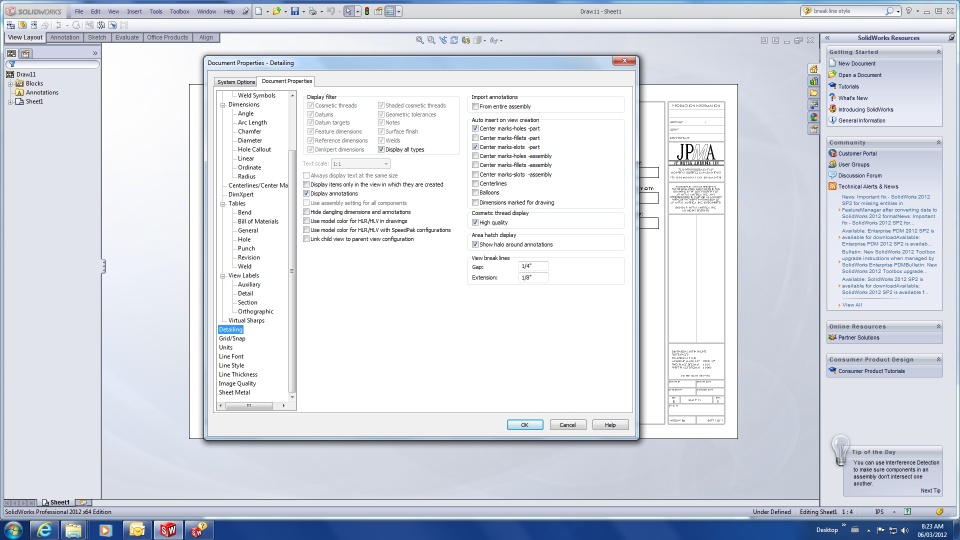
Task: Click the Save disk toolbar icon
Action: [294, 11]
